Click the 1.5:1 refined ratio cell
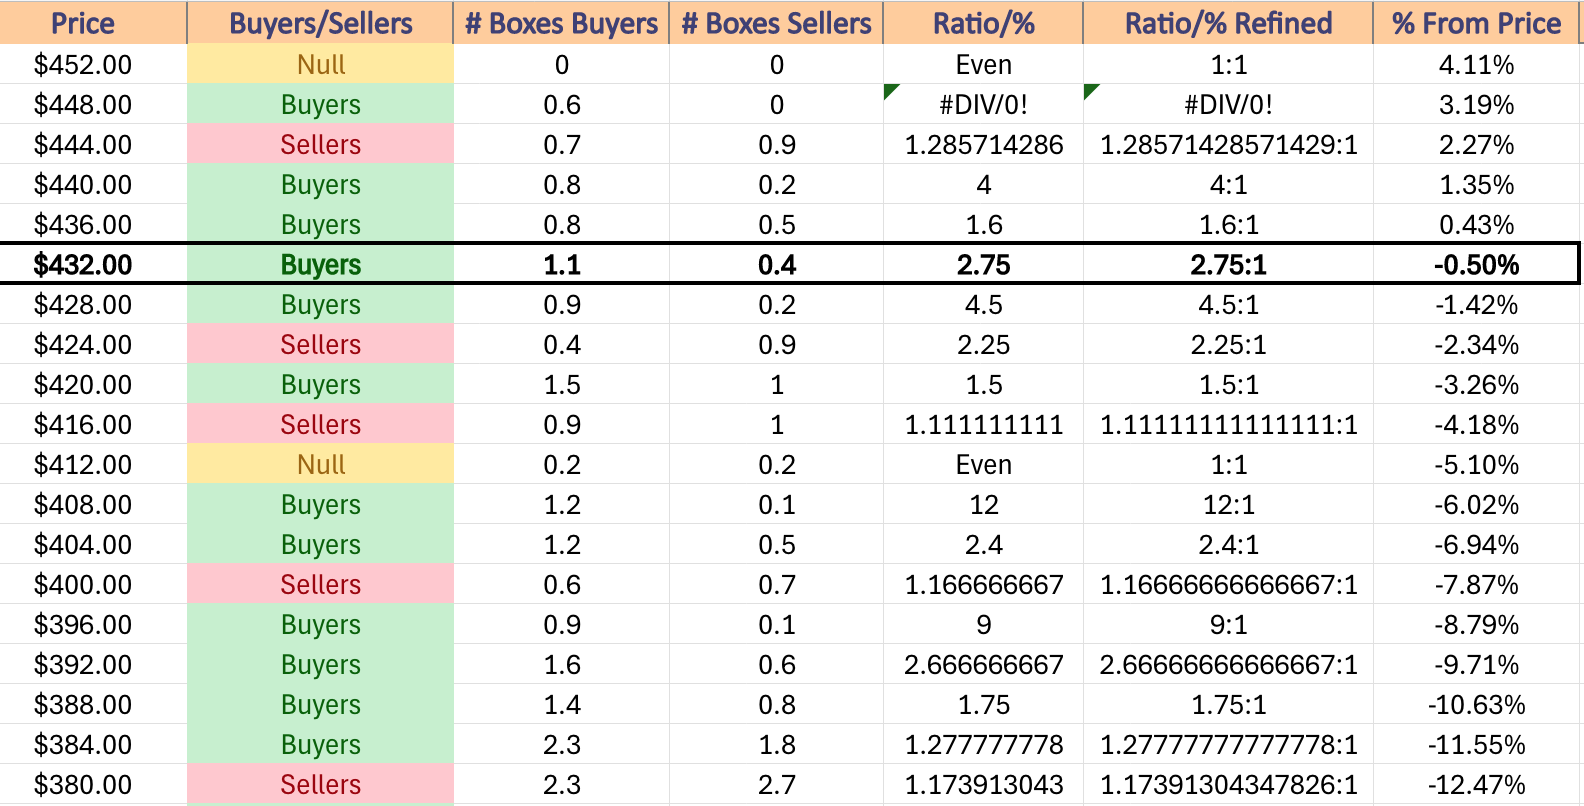This screenshot has height=806, width=1584. [x=1228, y=384]
